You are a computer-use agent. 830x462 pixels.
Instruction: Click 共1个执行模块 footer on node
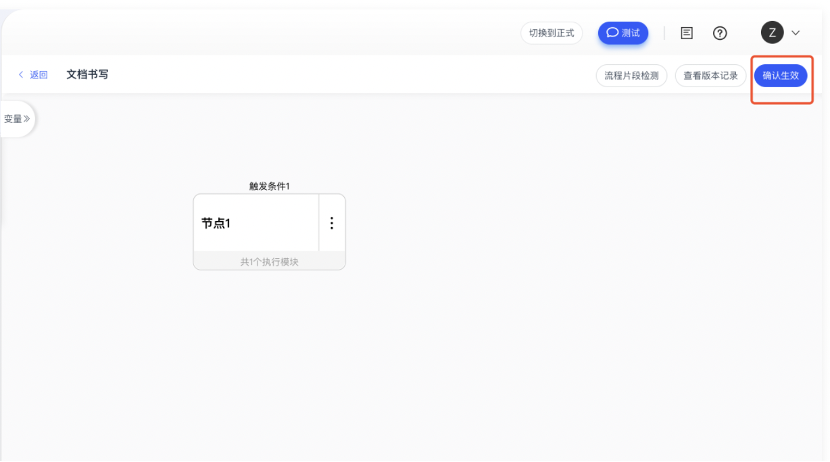(x=269, y=262)
